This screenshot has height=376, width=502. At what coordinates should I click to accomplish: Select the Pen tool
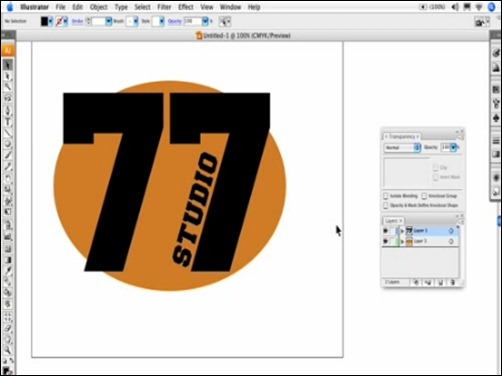(x=8, y=110)
